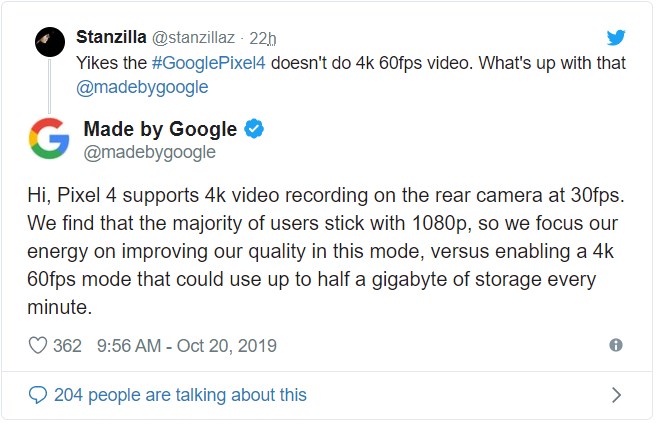Click the 9:56 AM - Oct 20, 2019 timestamp

pos(186,346)
